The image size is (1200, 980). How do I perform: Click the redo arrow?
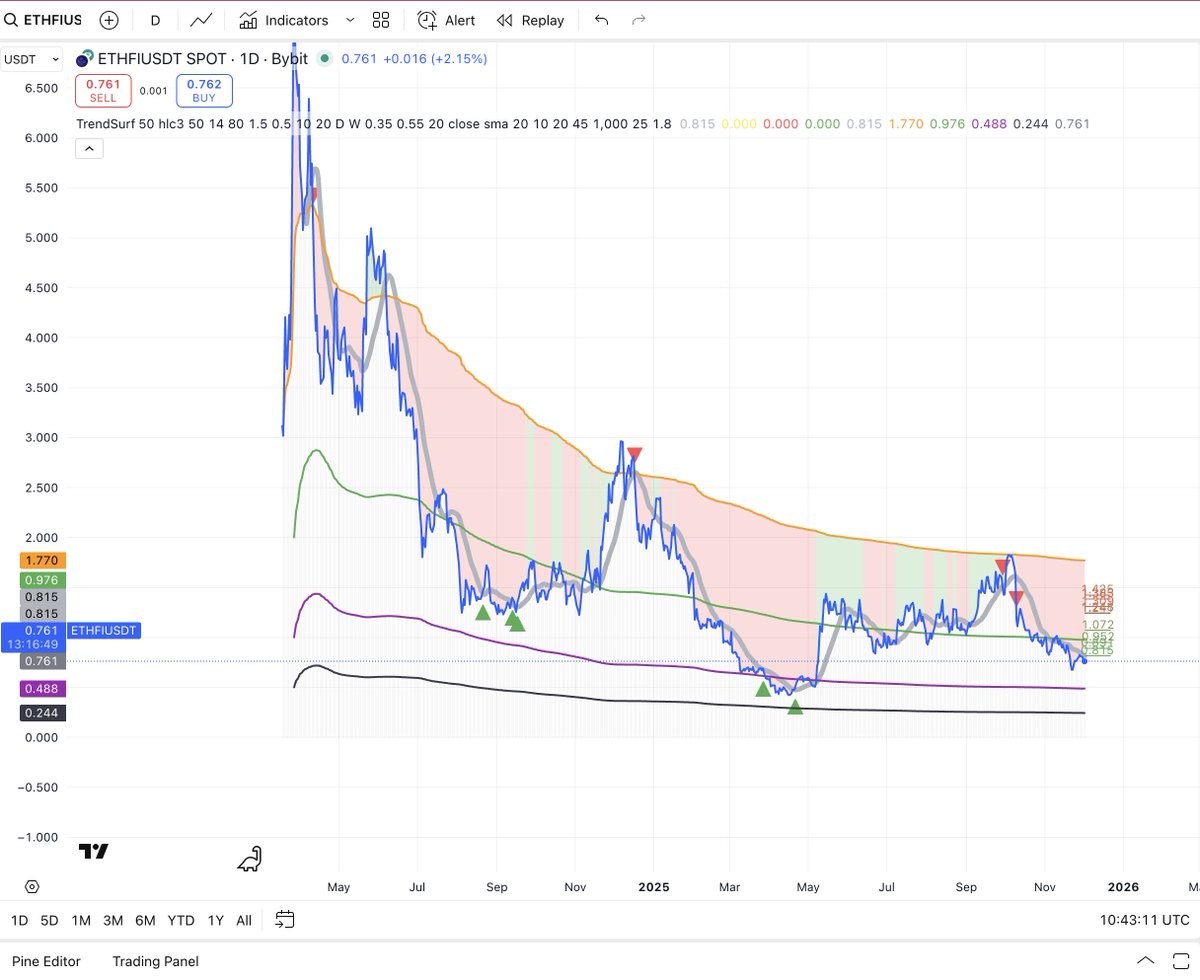pos(638,19)
